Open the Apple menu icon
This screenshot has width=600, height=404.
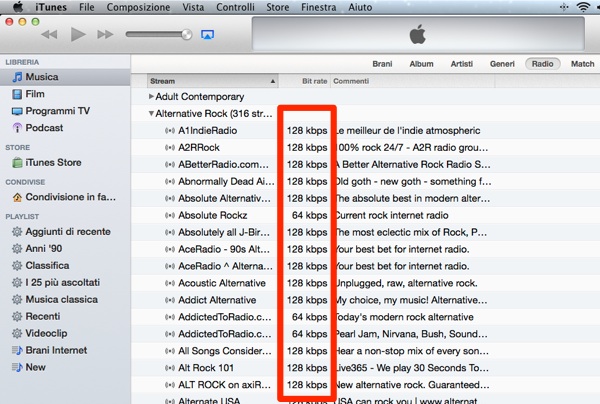(x=18, y=7)
